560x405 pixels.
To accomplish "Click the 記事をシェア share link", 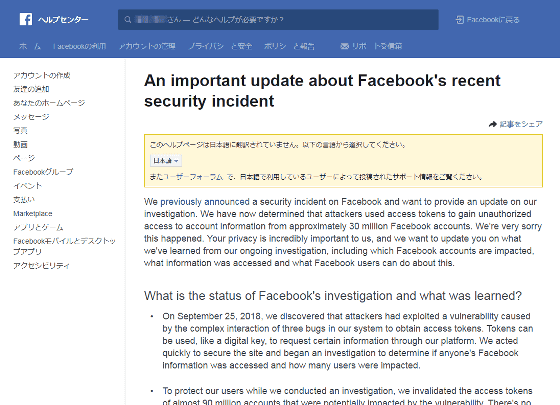I will [x=521, y=124].
